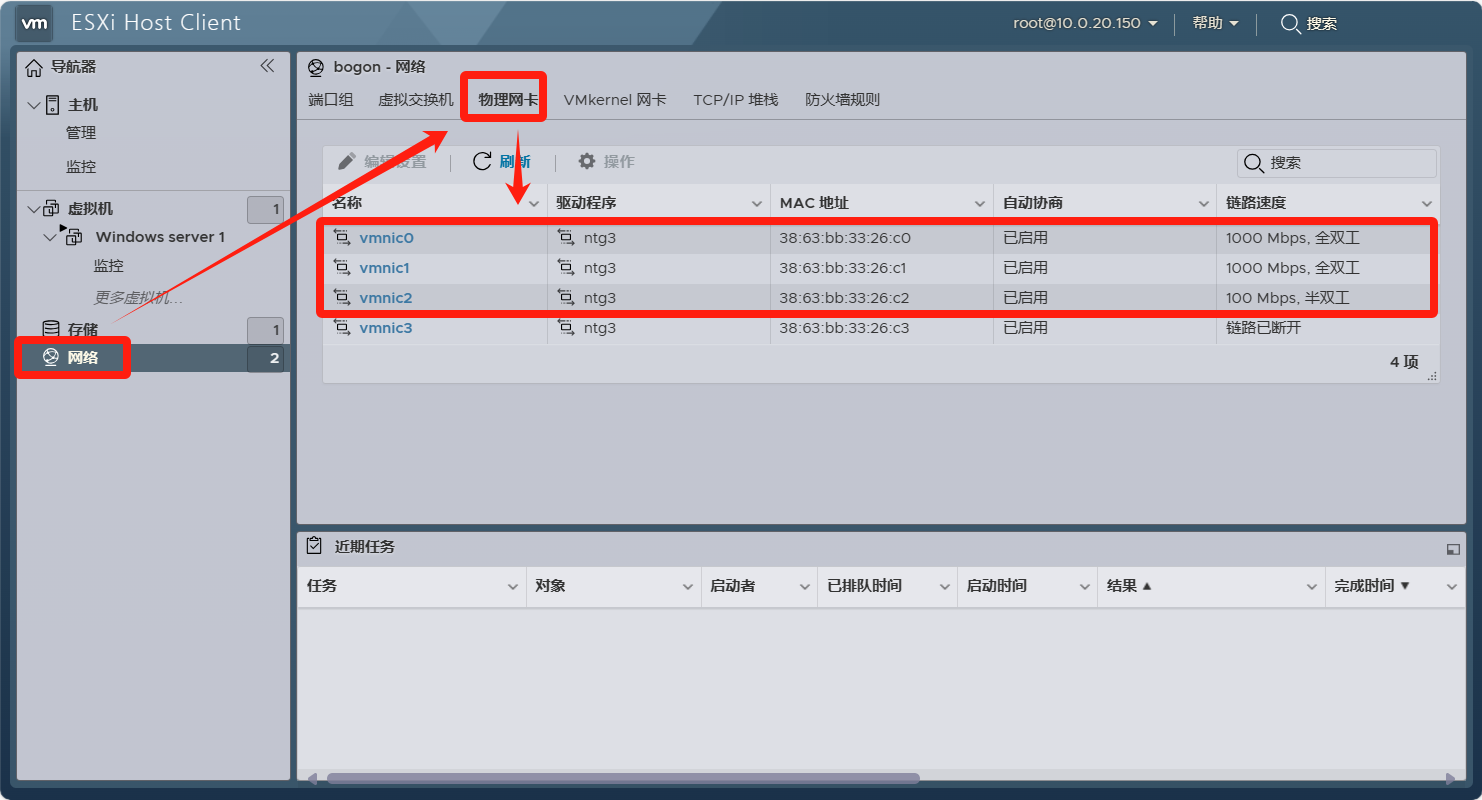Collapse the navigator panel with double-chevron icon
This screenshot has height=800, width=1482.
(x=267, y=66)
